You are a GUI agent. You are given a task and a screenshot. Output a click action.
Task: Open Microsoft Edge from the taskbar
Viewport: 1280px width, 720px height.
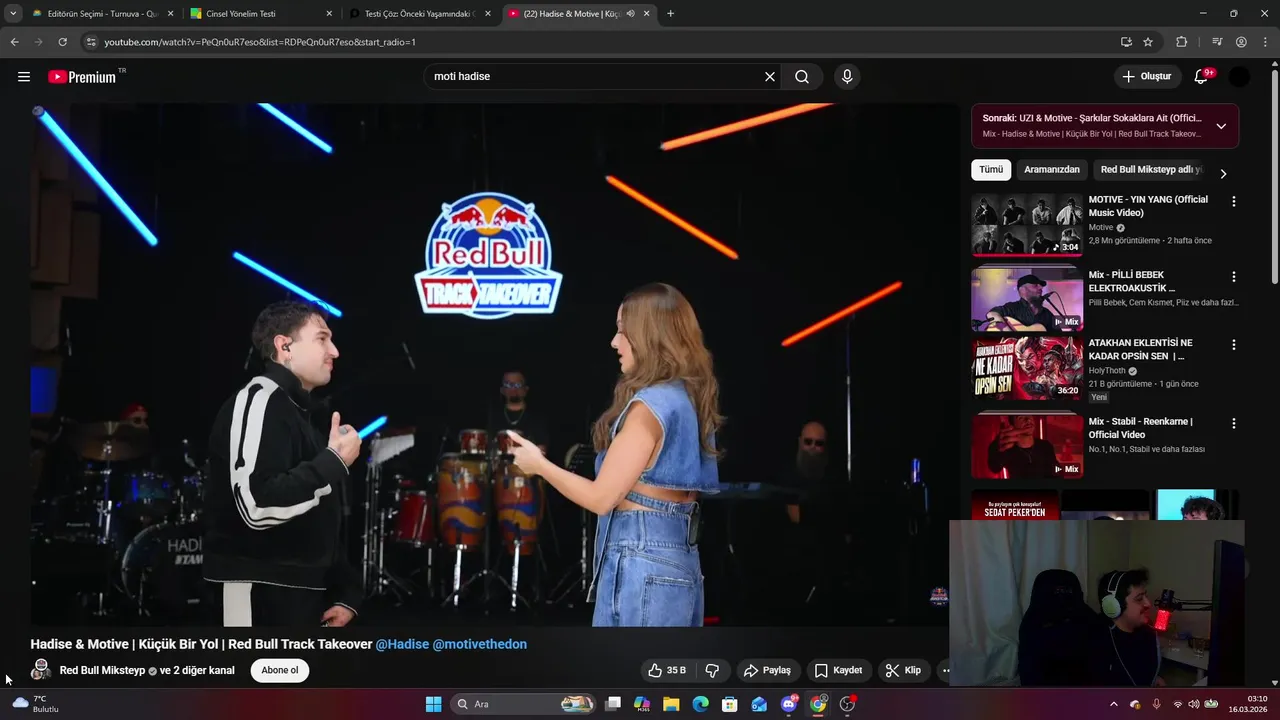point(700,704)
